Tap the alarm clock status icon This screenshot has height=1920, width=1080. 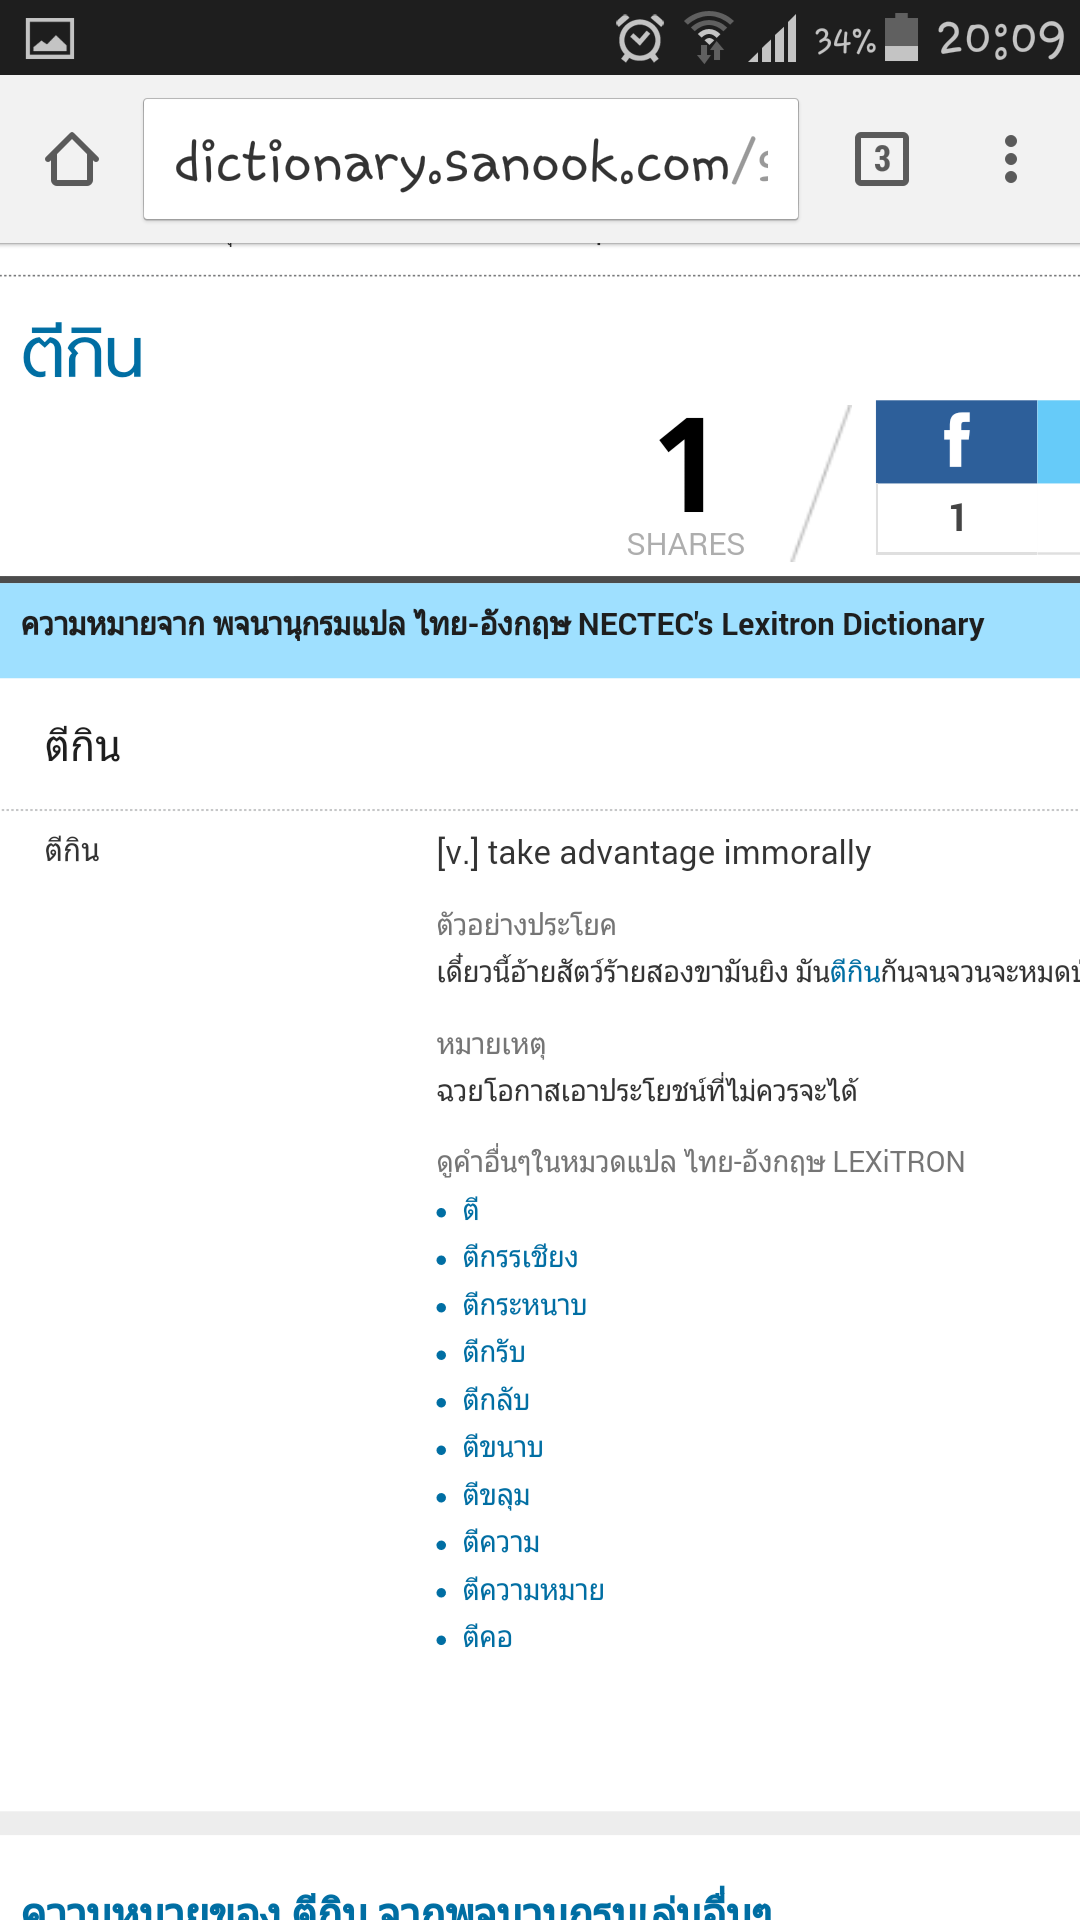640,39
